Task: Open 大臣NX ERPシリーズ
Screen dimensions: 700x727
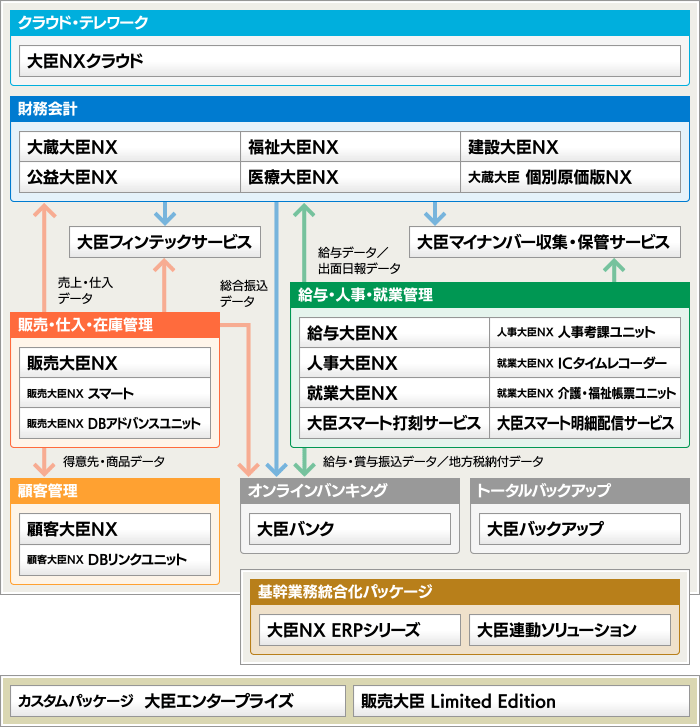Action: pos(360,630)
